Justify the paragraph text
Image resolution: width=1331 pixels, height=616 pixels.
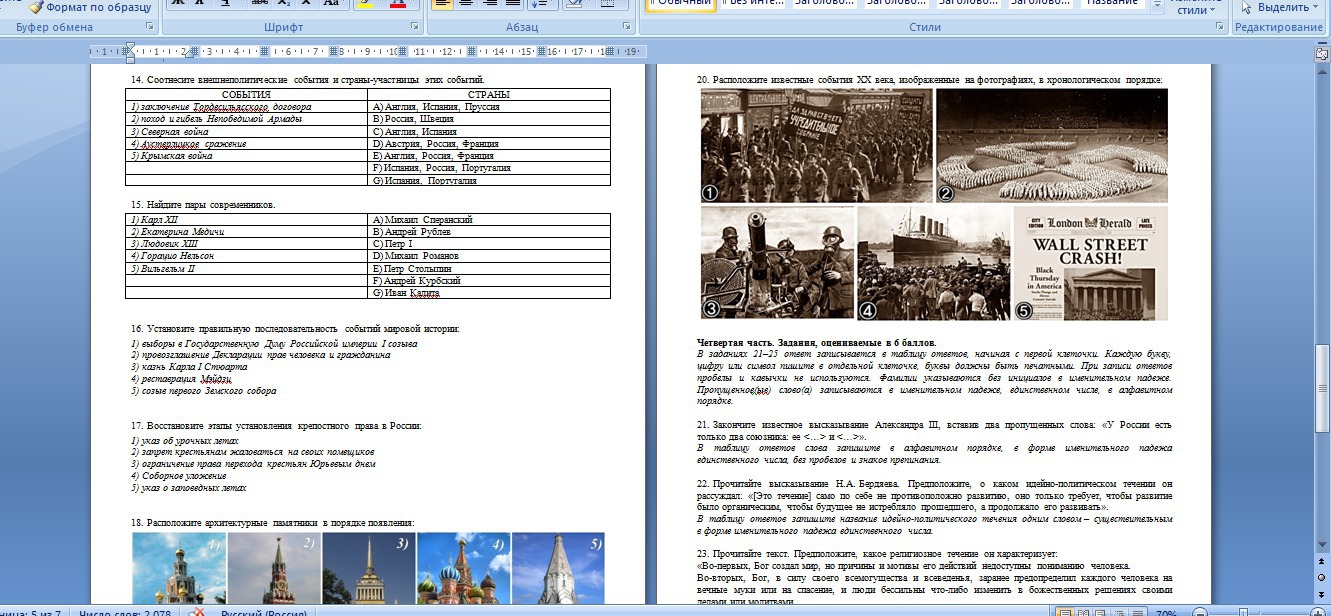click(x=511, y=4)
